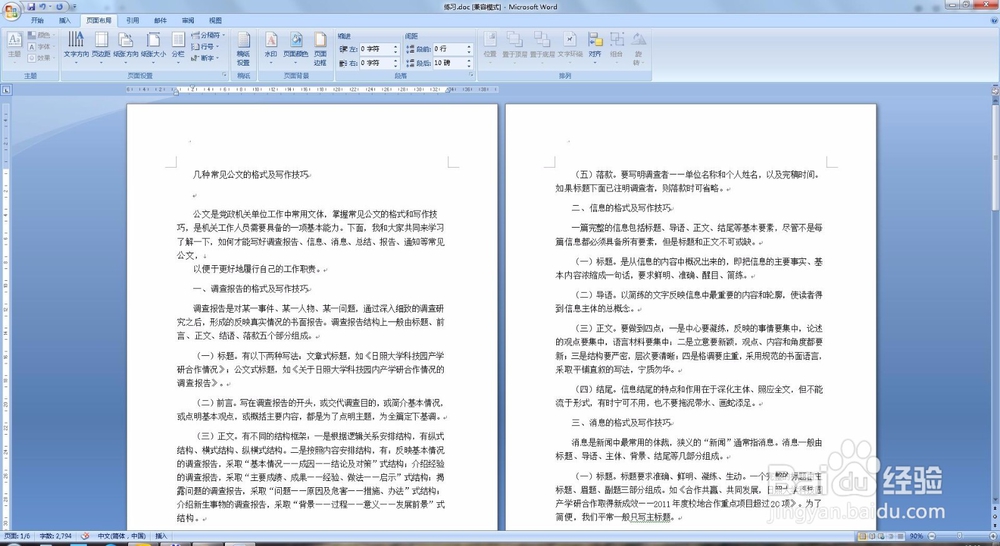This screenshot has height=546, width=1000.
Task: Open 页面设置 dialog launcher
Action: point(224,75)
